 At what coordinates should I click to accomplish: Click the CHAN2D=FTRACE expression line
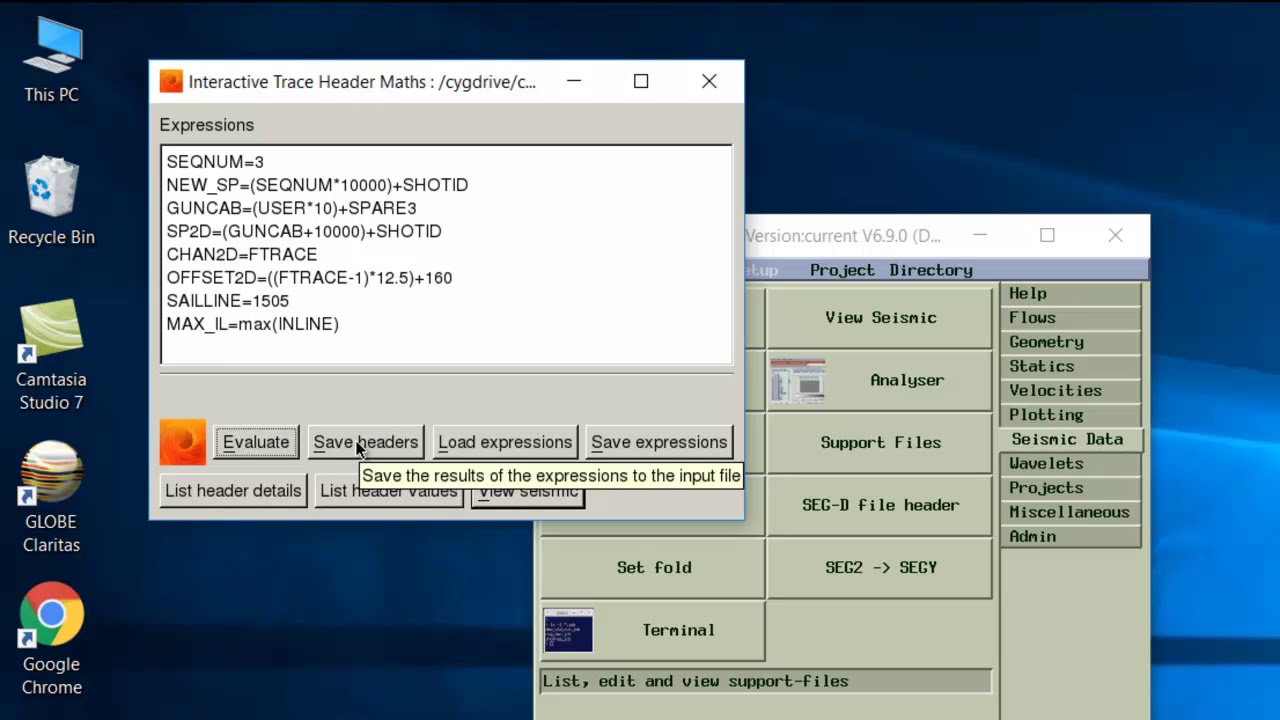(242, 254)
